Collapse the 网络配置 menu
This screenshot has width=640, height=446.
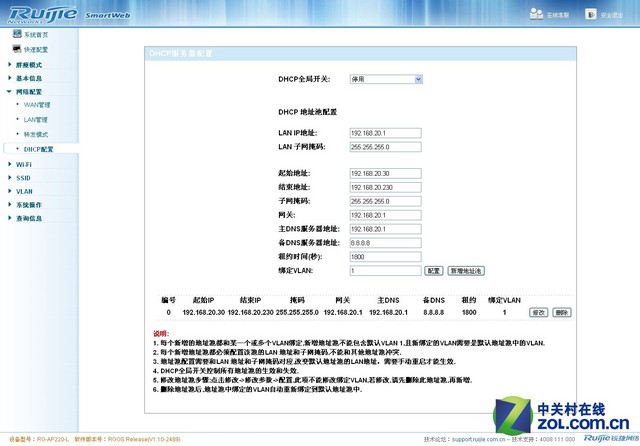pos(29,92)
